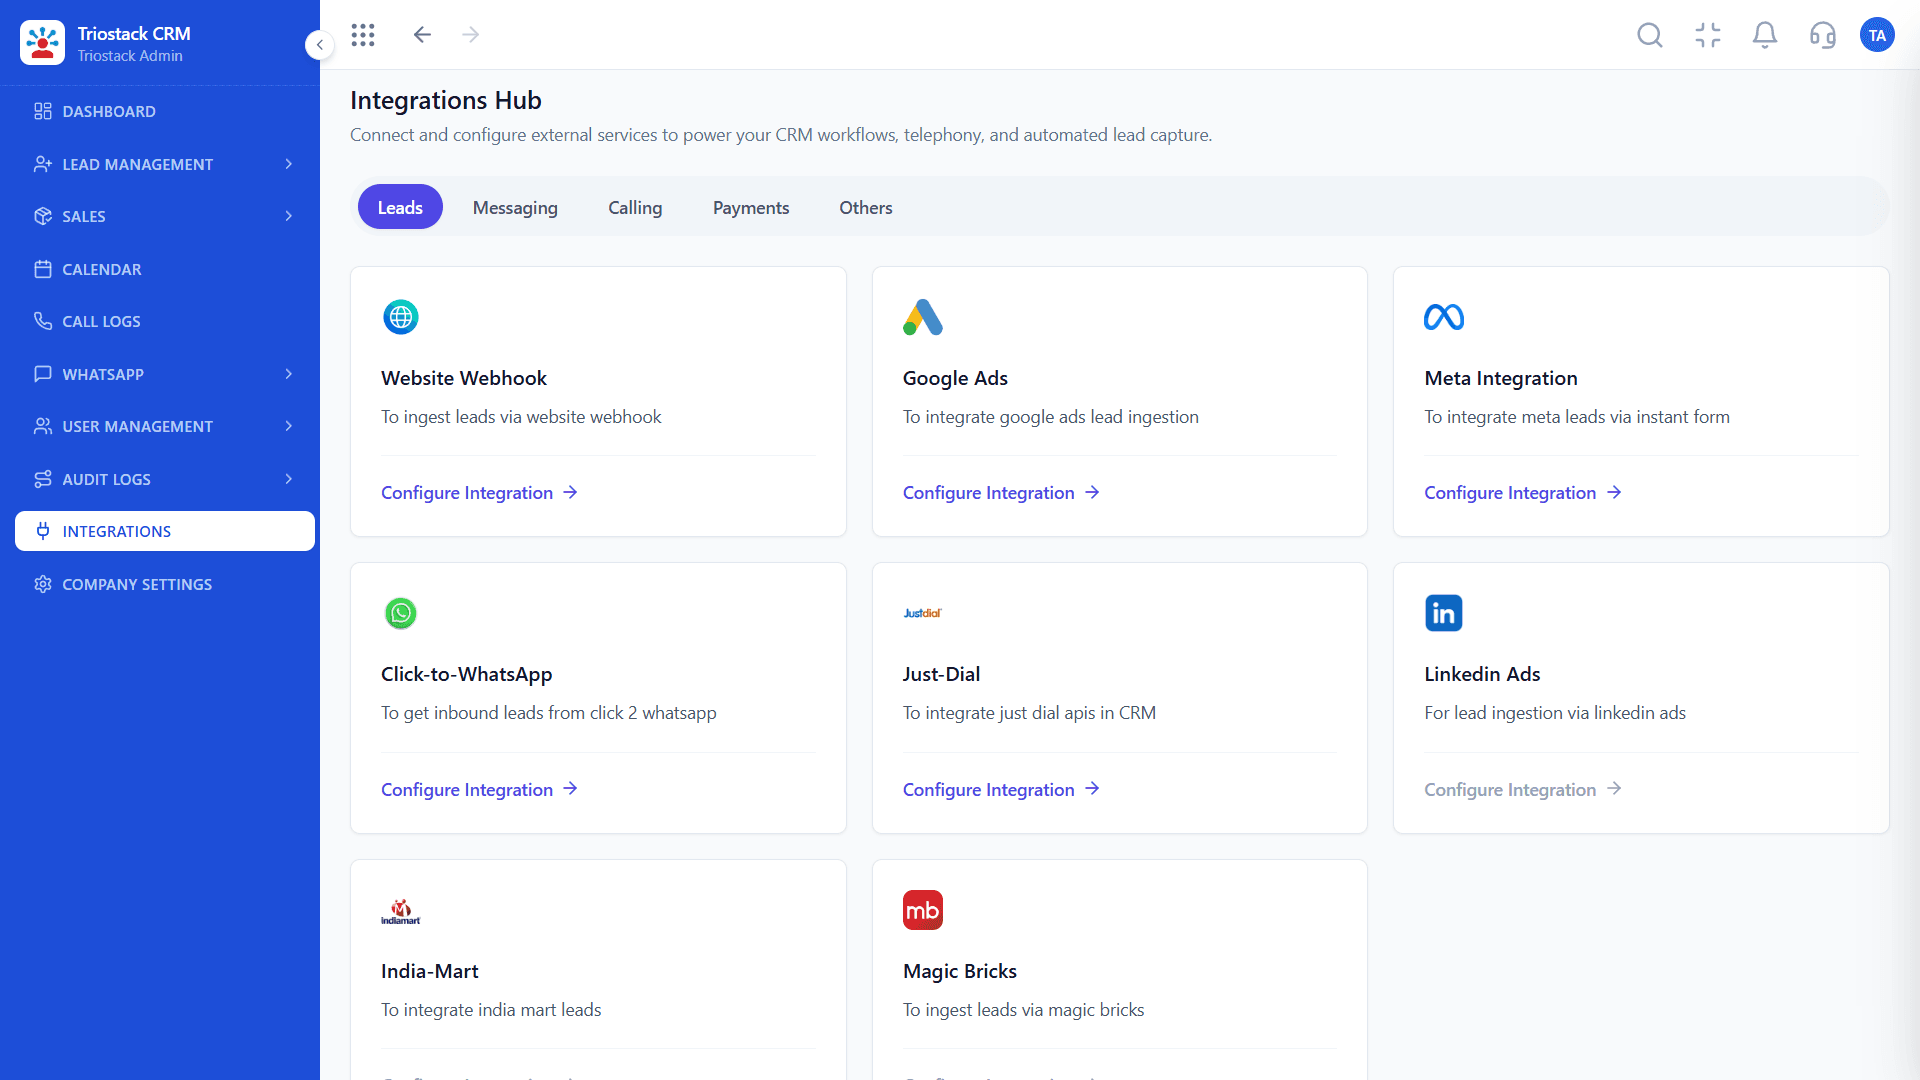Click the Magic Bricks mb logo
This screenshot has width=1920, height=1080.
point(923,910)
